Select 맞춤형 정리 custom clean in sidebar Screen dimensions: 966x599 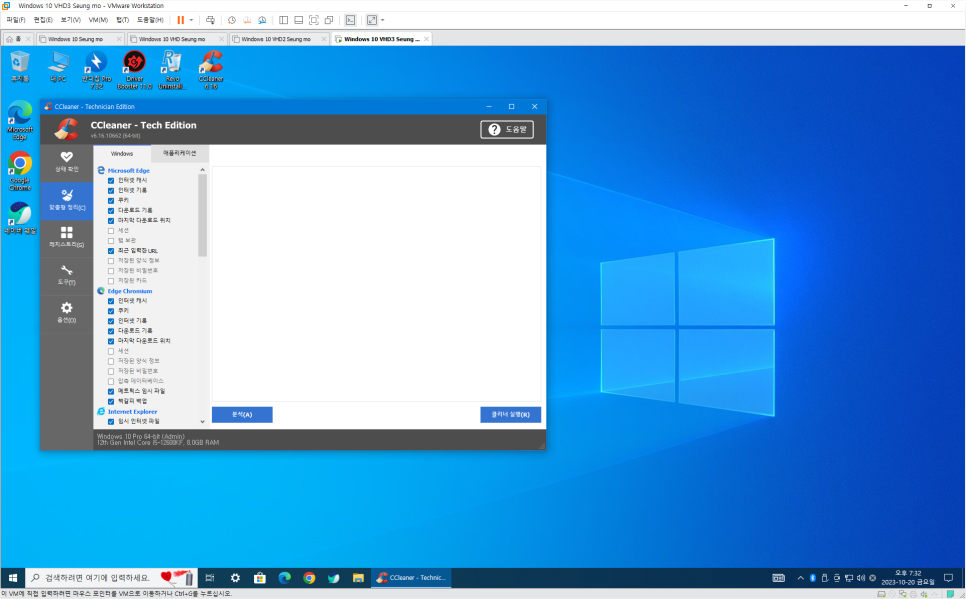[x=67, y=200]
